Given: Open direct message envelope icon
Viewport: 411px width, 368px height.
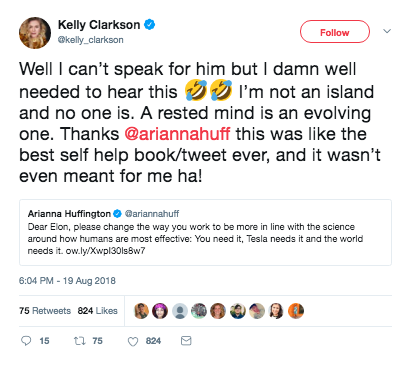Looking at the screenshot, I should coord(186,341).
